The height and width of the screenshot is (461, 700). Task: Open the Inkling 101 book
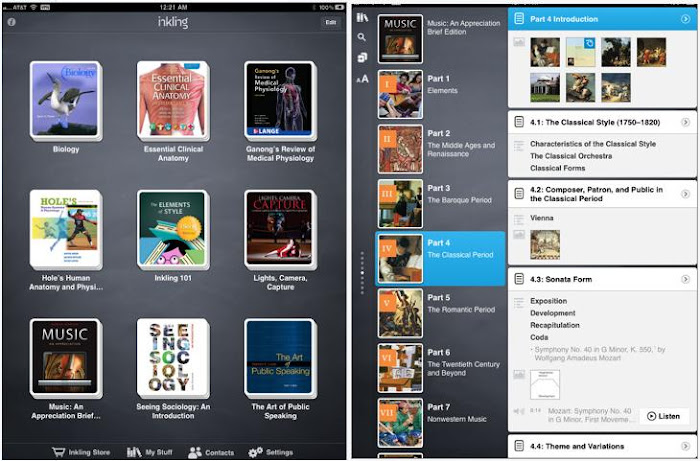point(172,228)
